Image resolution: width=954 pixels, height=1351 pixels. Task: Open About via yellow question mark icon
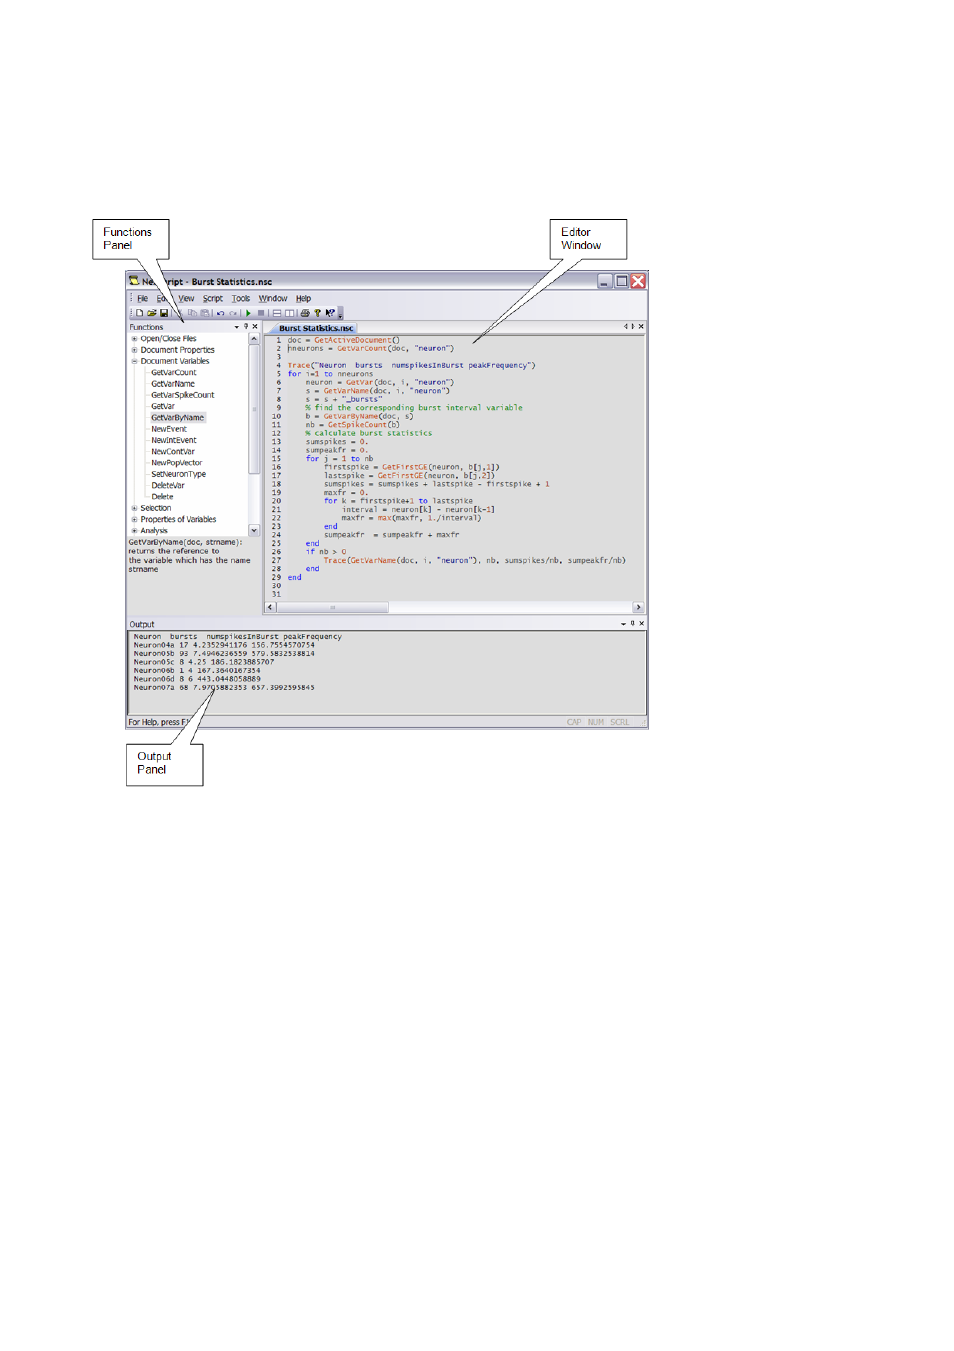317,313
